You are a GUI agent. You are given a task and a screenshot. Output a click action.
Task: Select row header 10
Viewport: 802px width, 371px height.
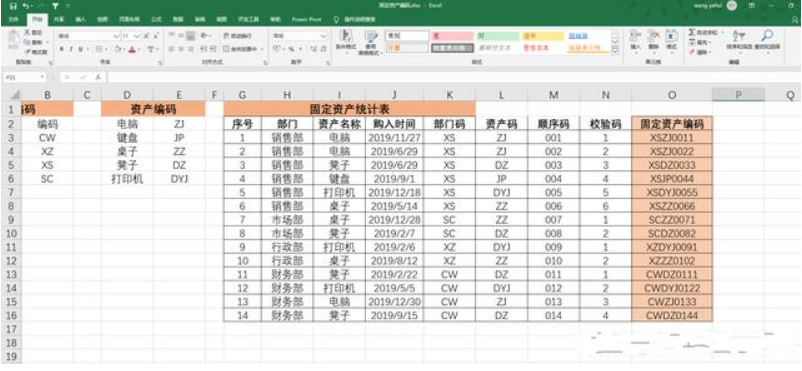(11, 233)
